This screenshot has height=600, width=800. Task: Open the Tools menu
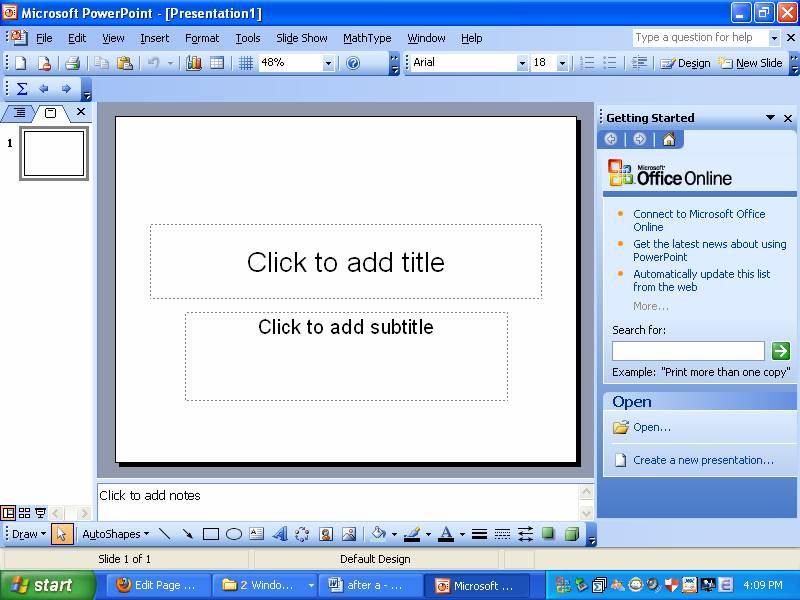(x=248, y=38)
